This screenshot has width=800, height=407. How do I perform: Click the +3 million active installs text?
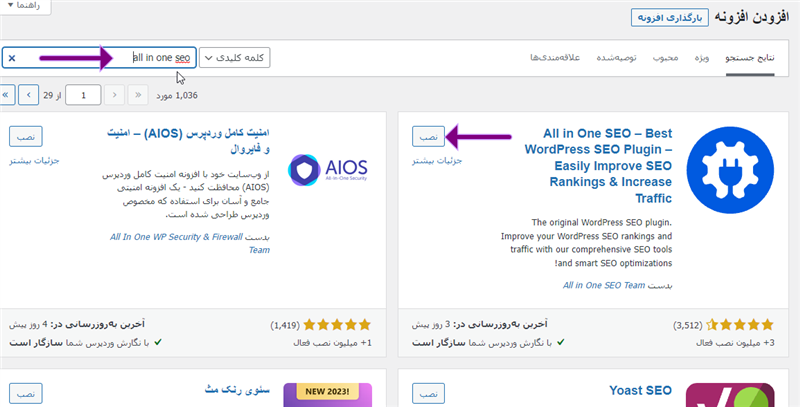tap(735, 343)
